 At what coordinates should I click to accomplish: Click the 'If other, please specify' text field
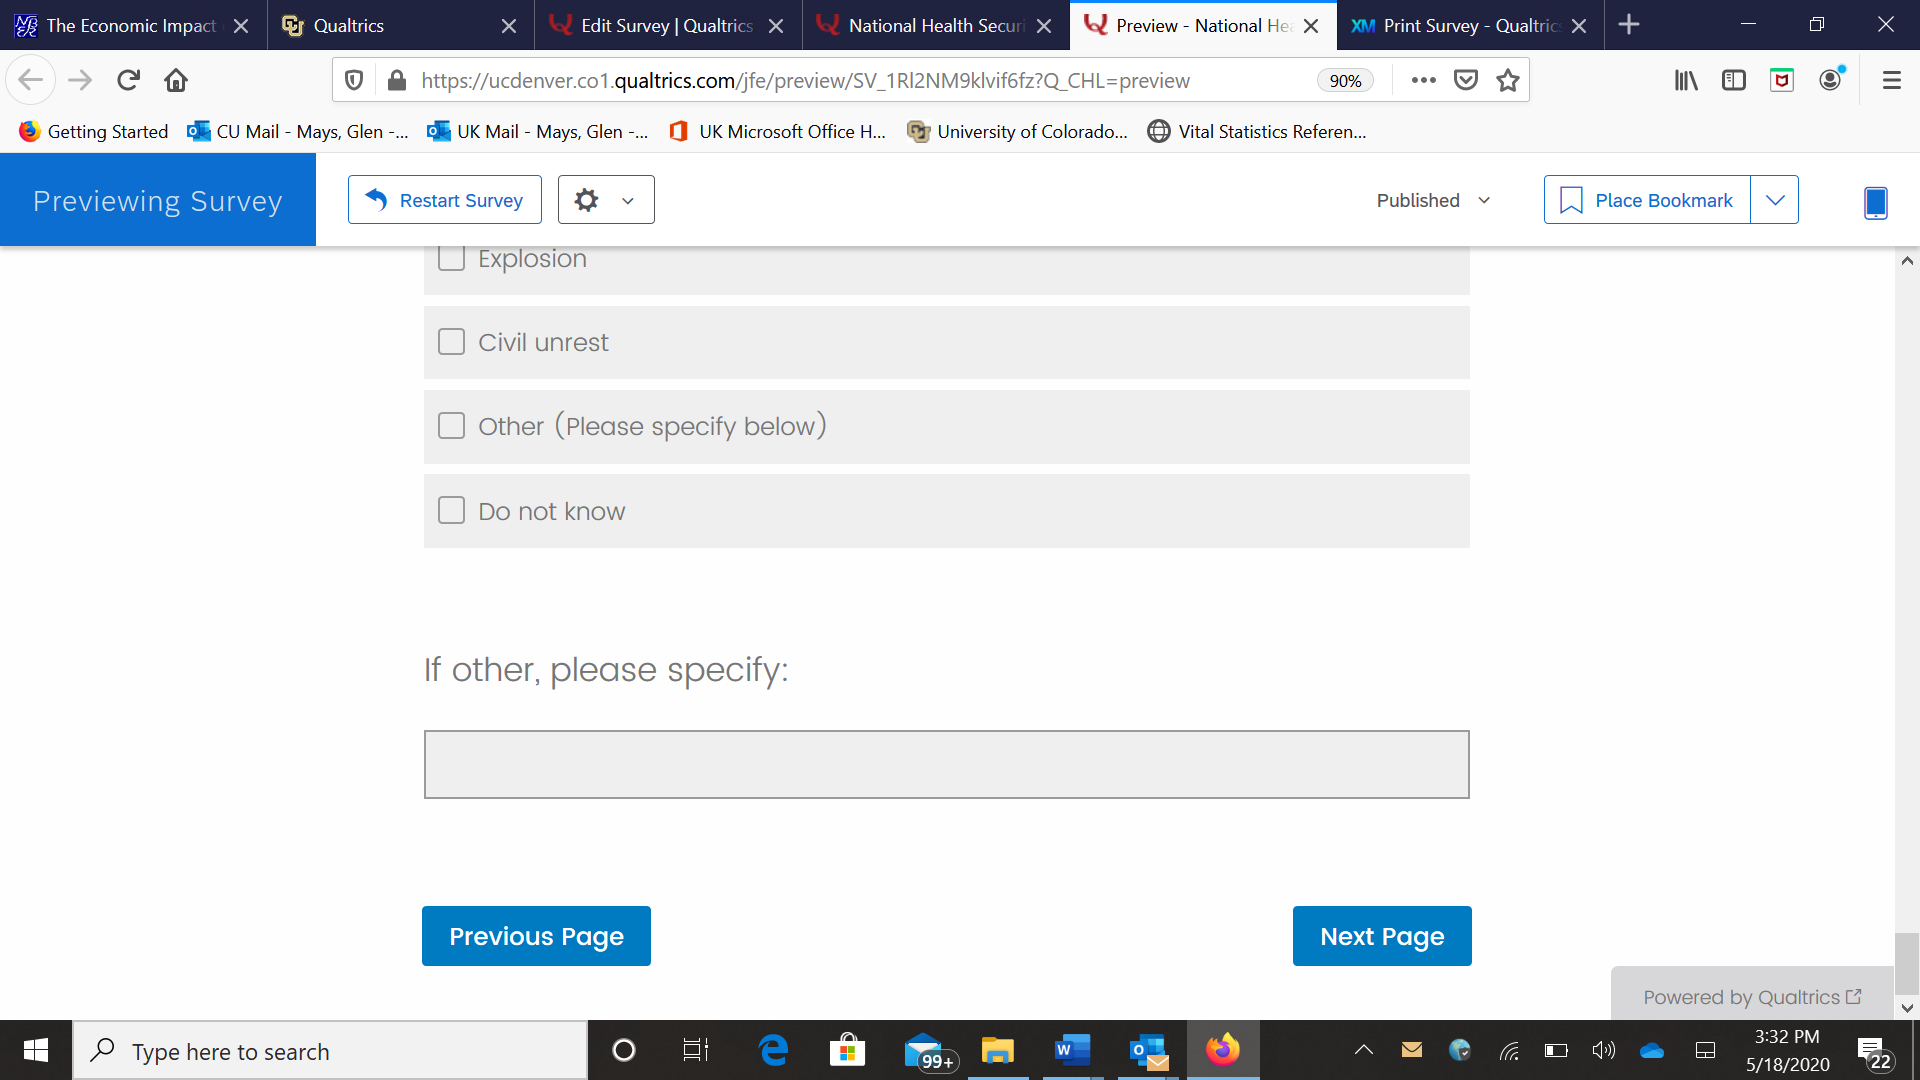click(x=946, y=764)
